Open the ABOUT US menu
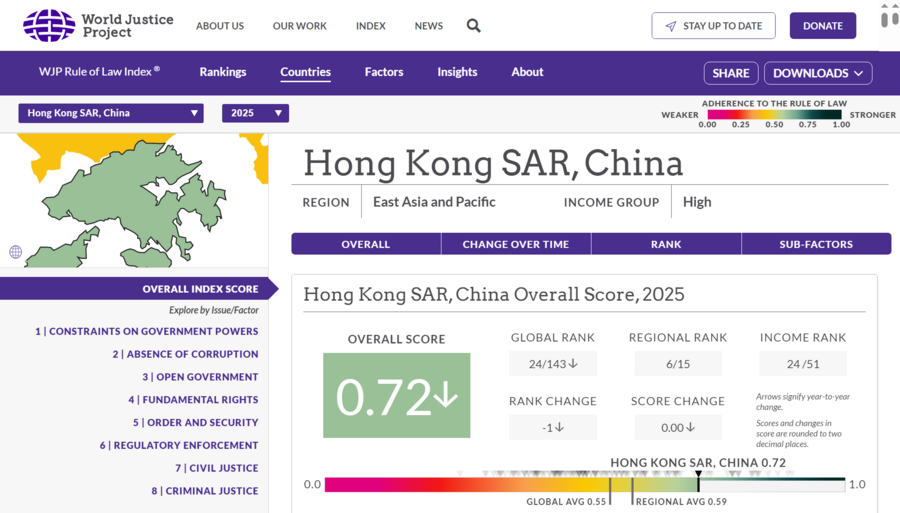 click(220, 26)
